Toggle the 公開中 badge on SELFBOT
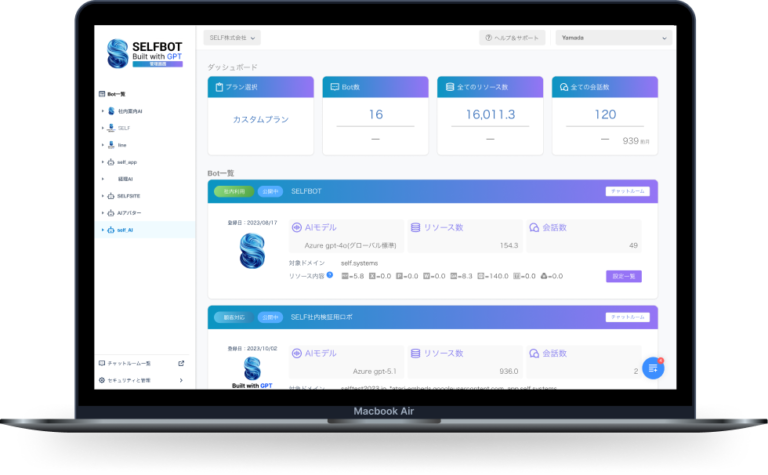768x475 pixels. [270, 190]
